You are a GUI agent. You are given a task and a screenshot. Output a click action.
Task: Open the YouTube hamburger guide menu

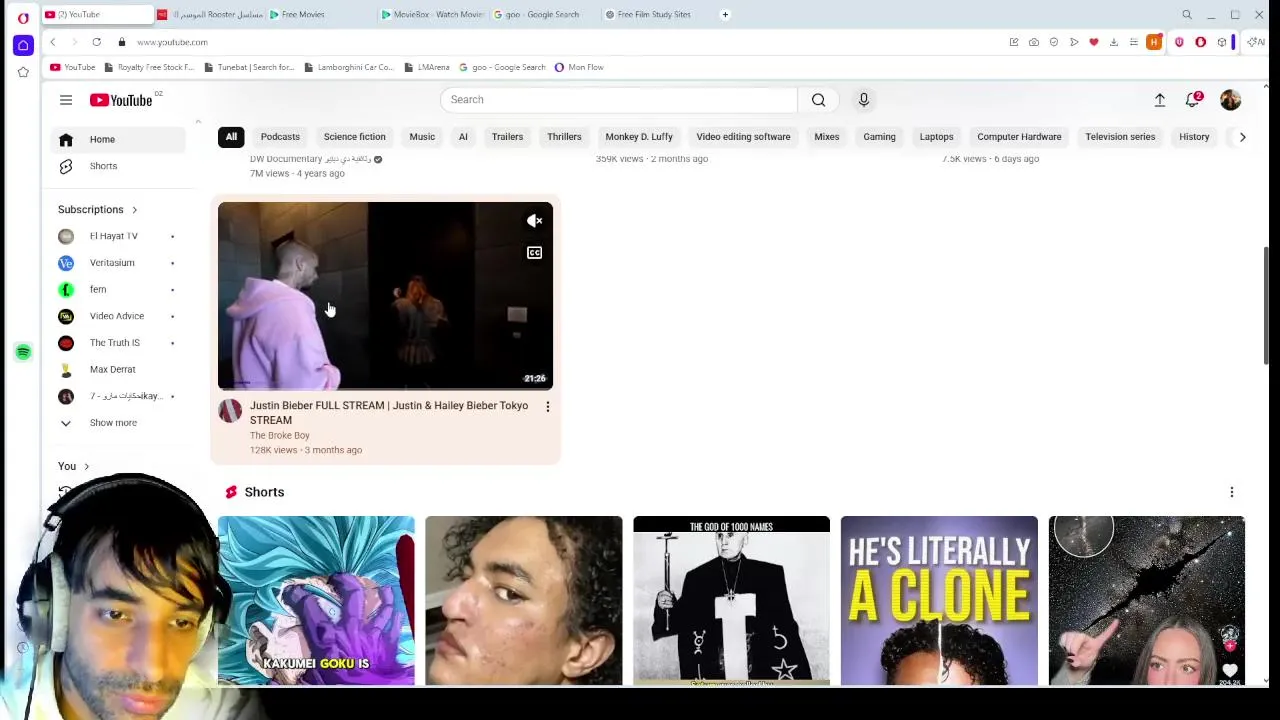[x=65, y=100]
